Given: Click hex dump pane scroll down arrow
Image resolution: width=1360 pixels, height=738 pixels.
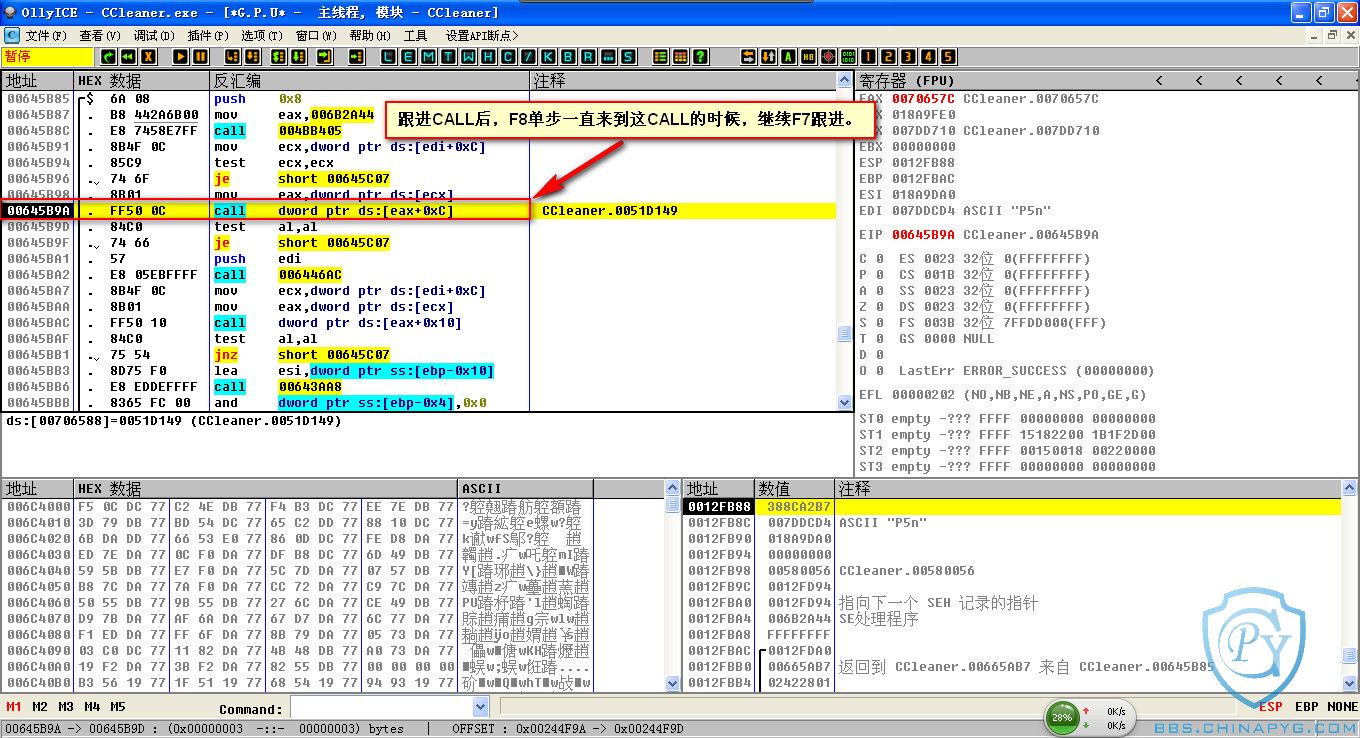Looking at the screenshot, I should 673,683.
